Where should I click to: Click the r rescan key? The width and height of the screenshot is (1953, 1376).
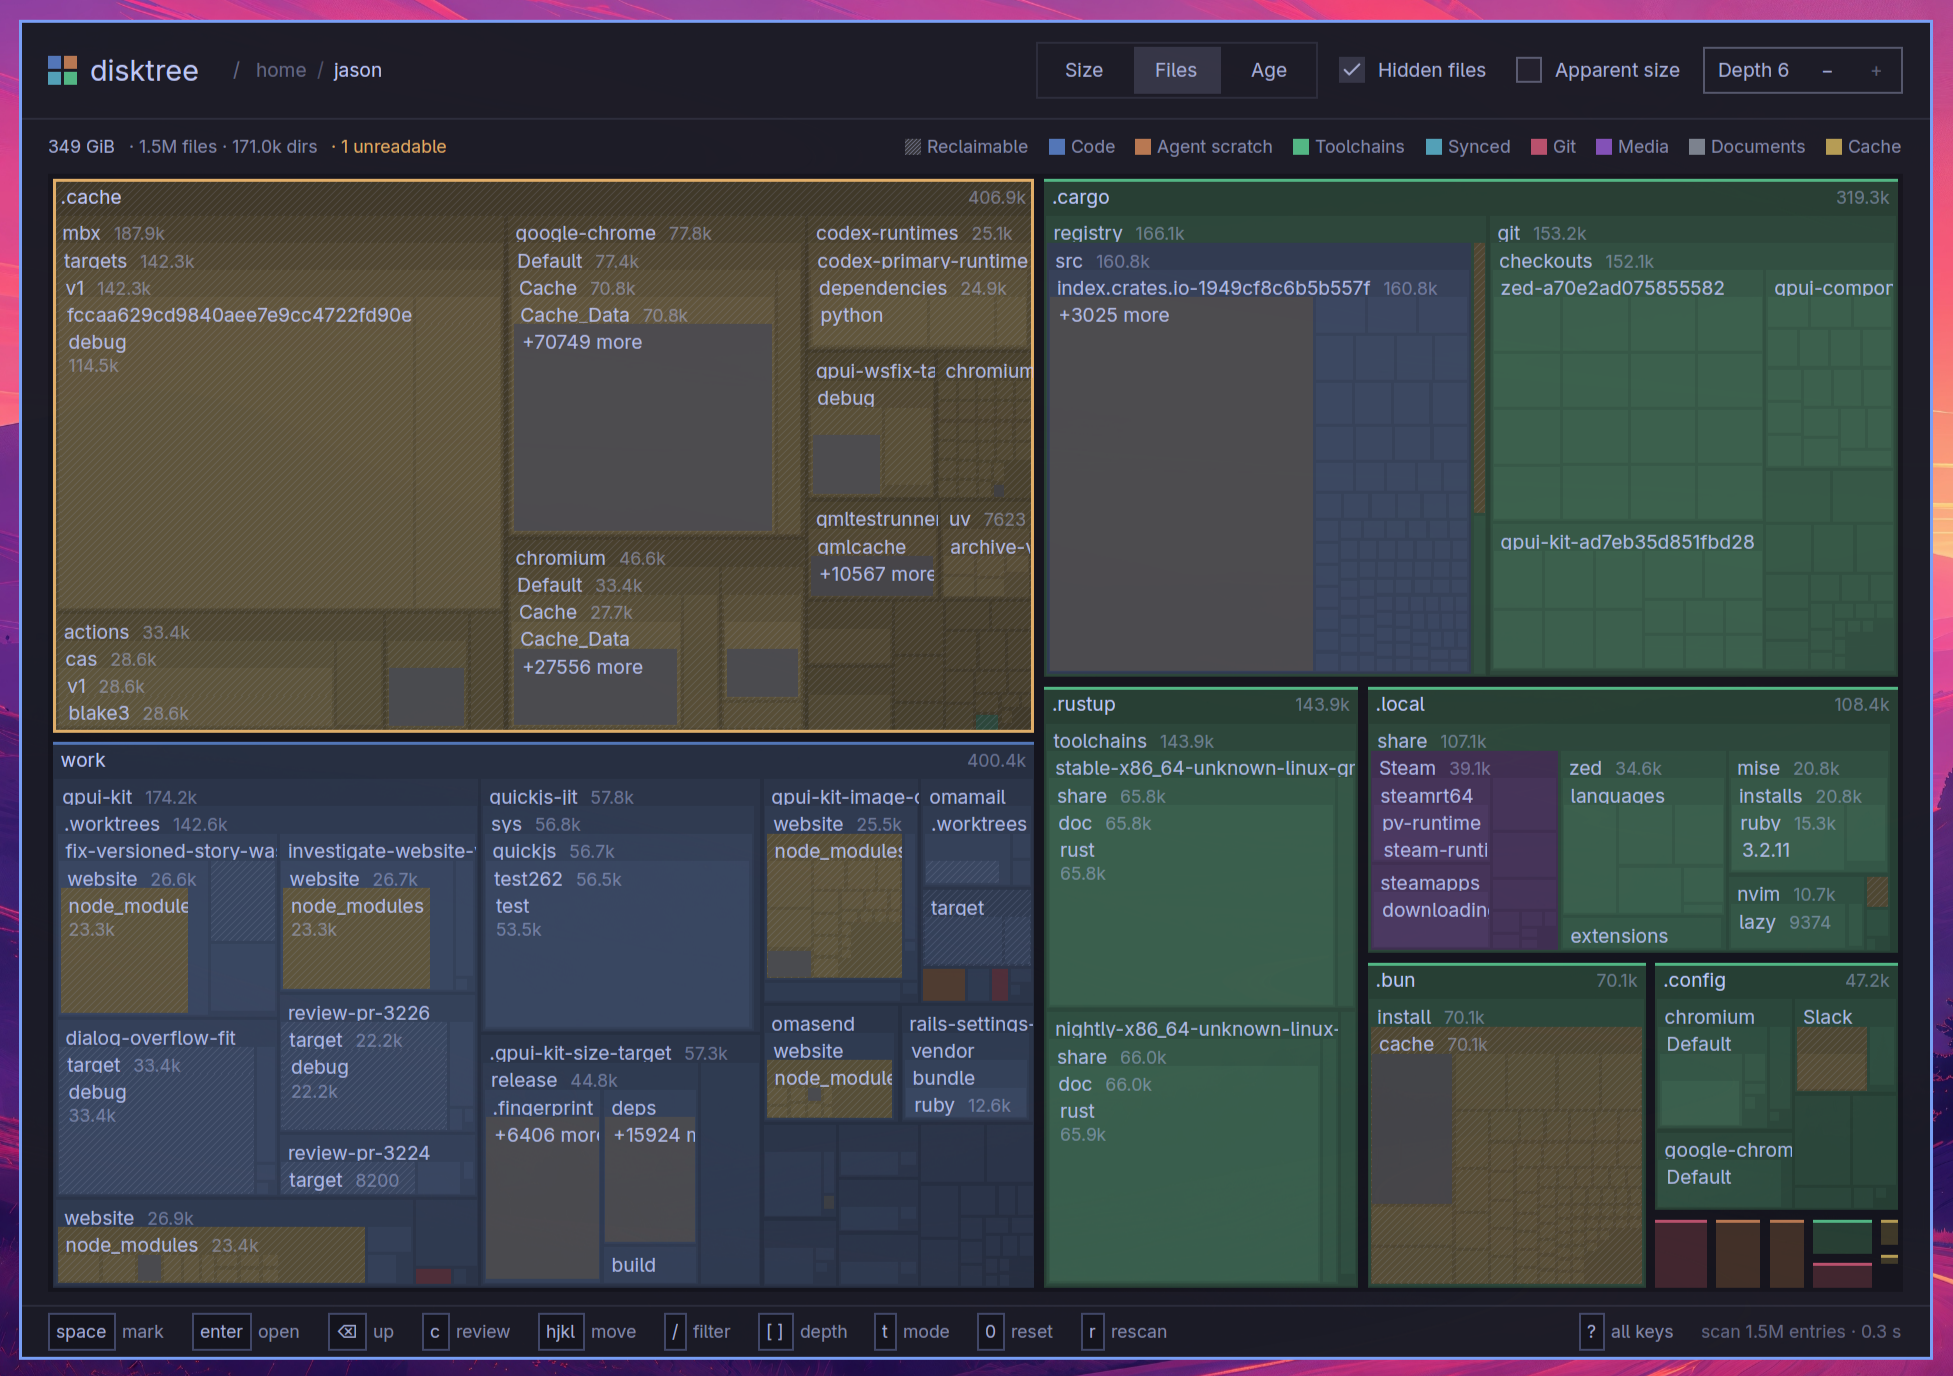pos(1092,1332)
